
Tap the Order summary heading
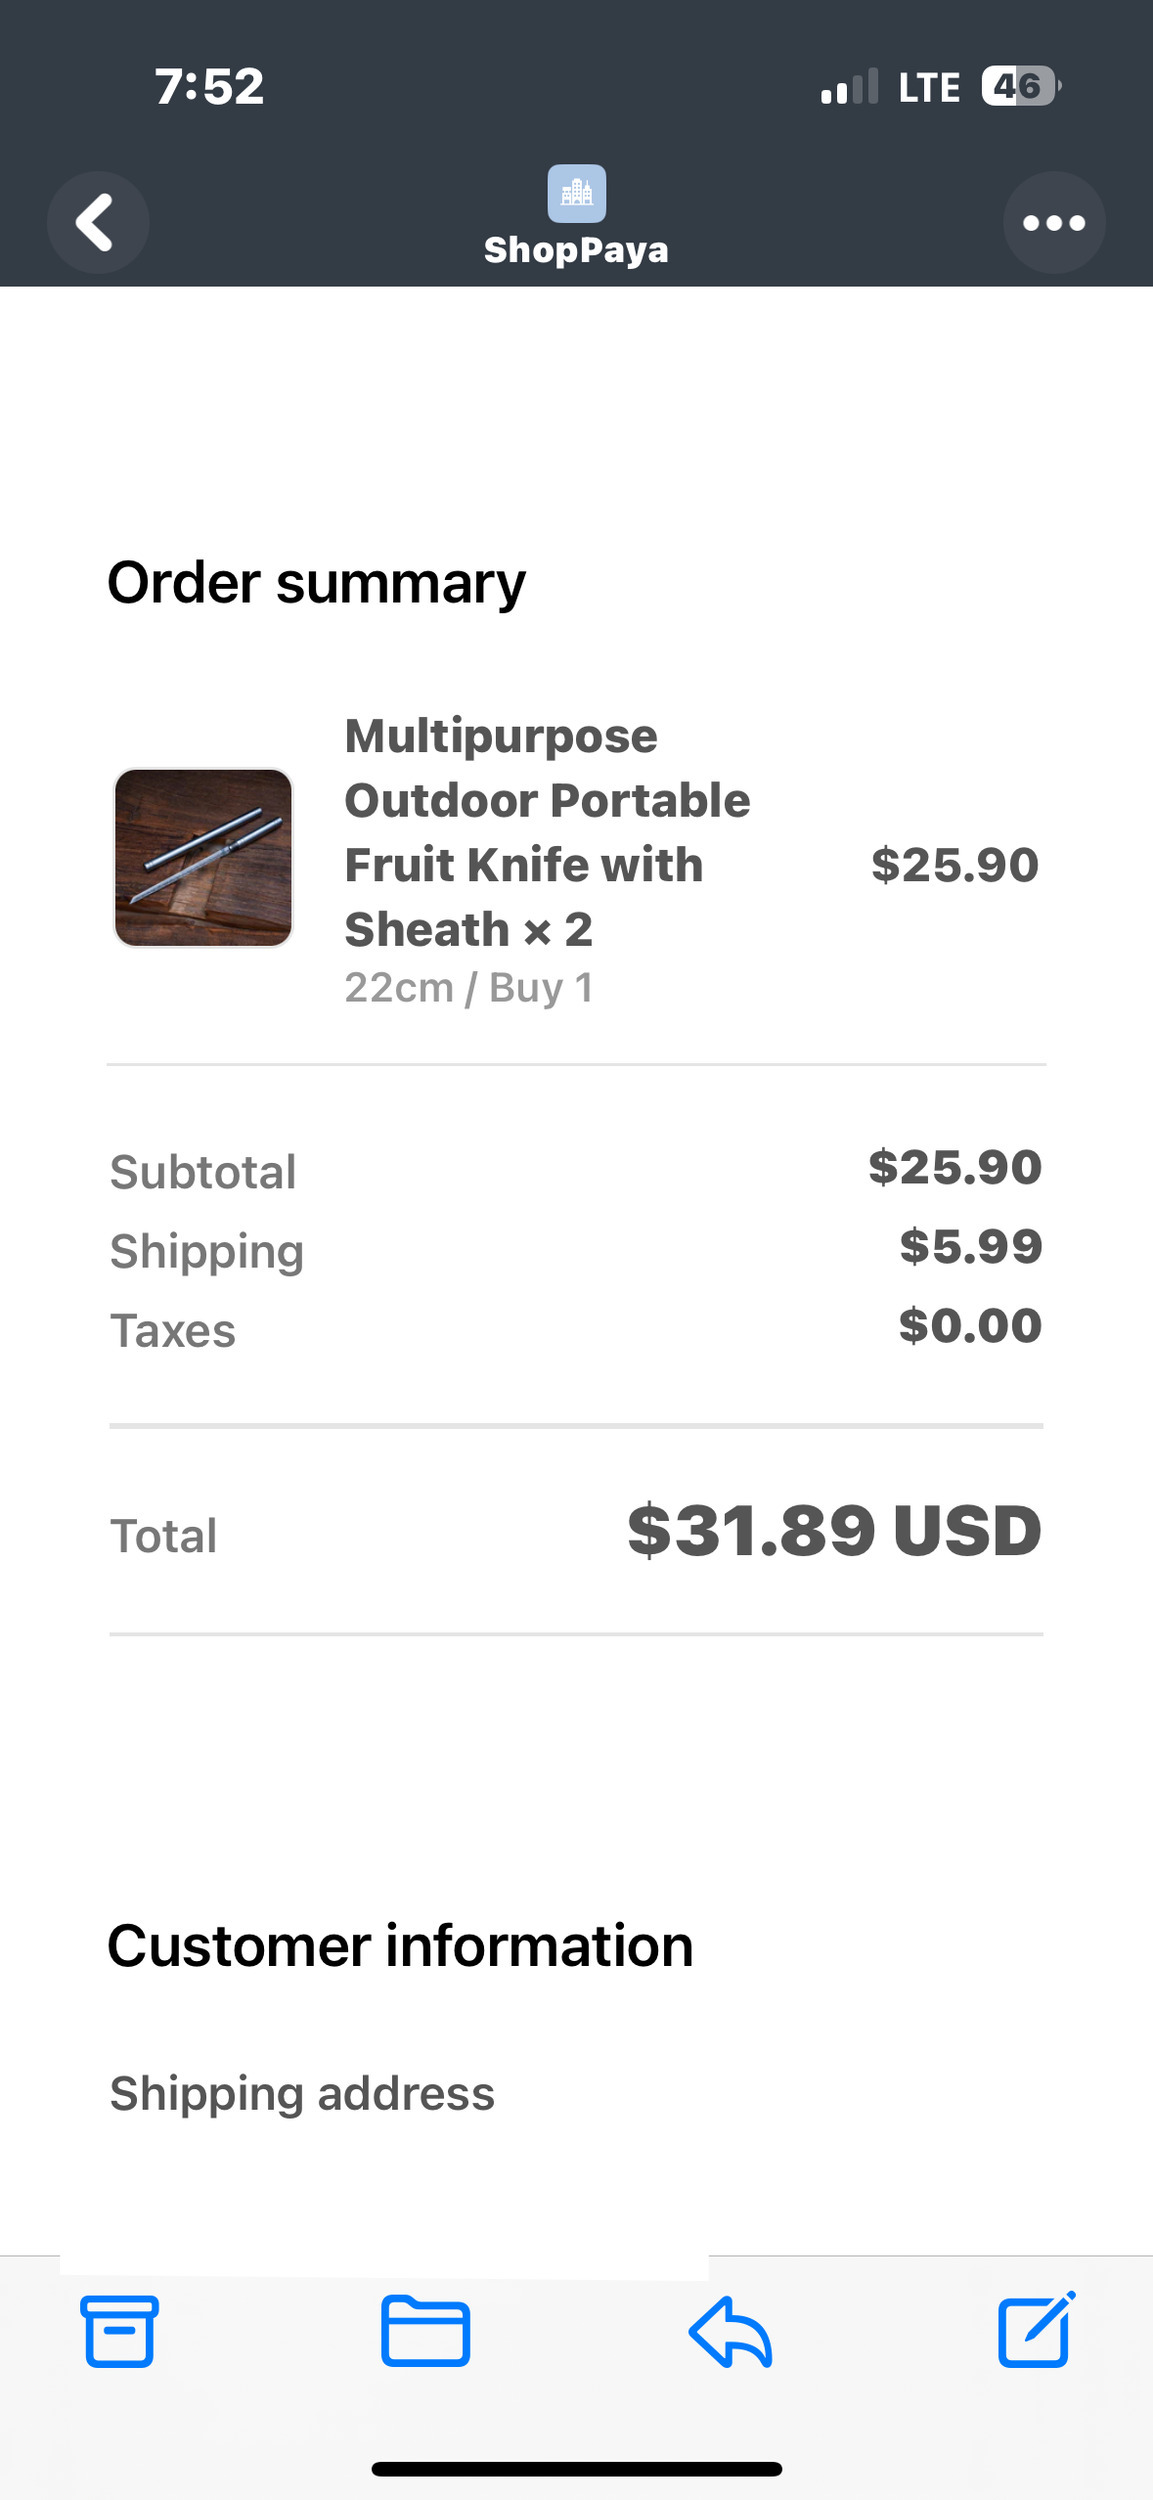pos(316,582)
